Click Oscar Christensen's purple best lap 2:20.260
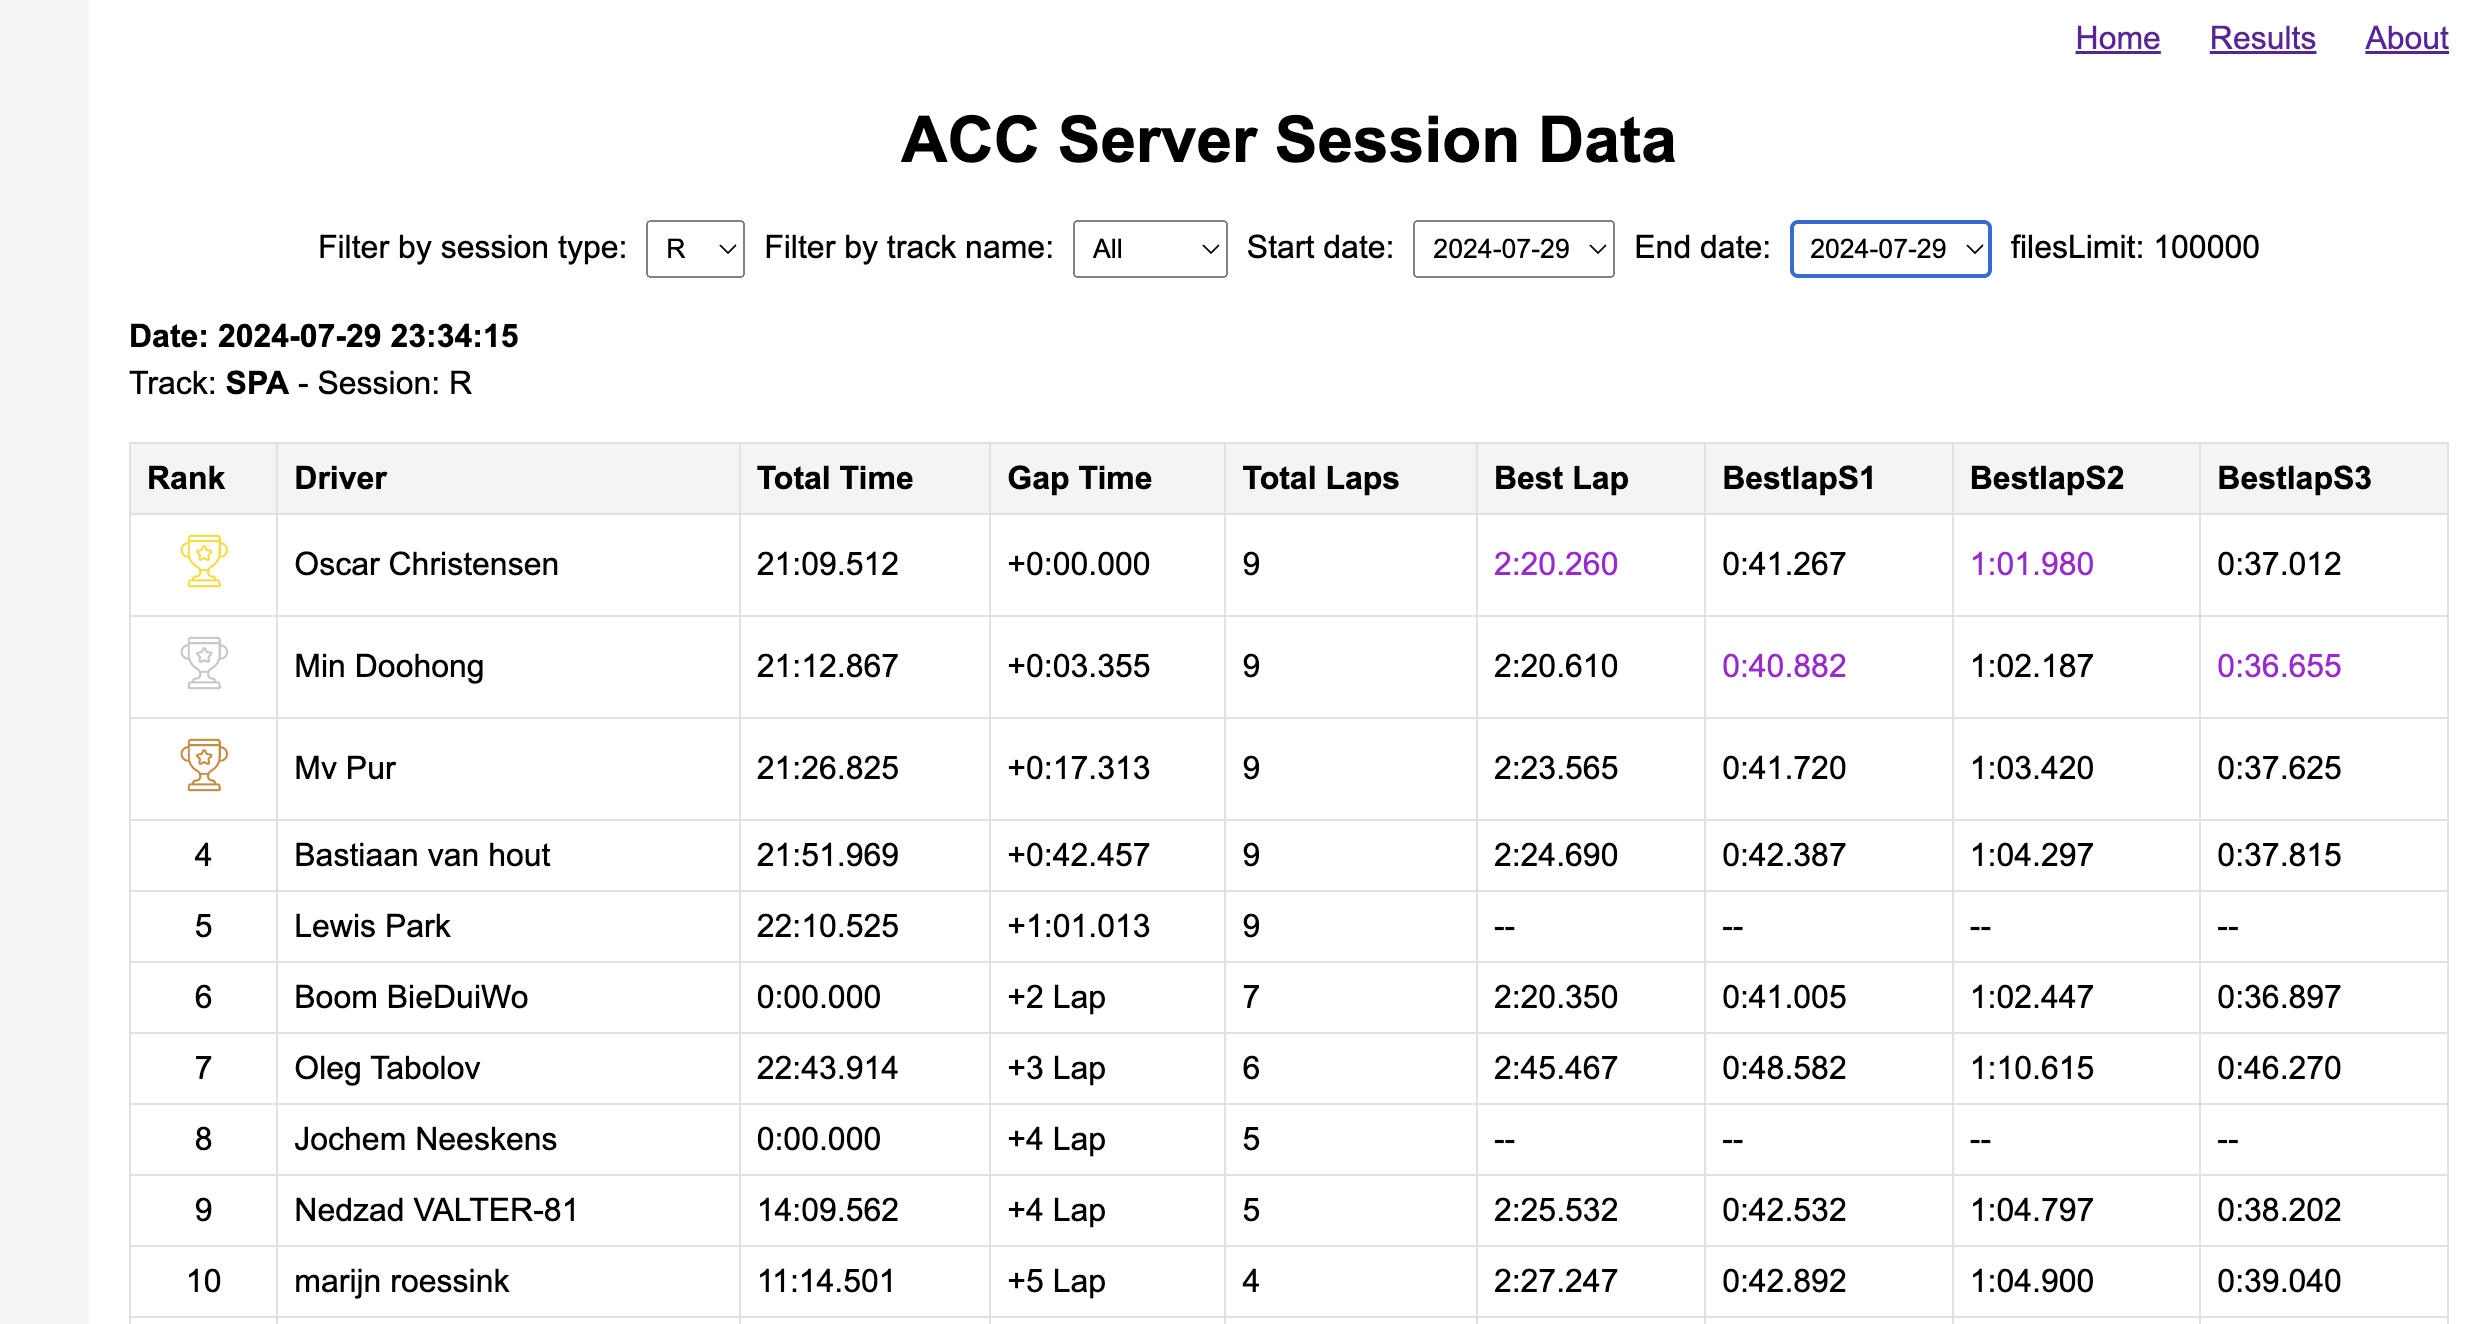This screenshot has height=1324, width=2486. coord(1555,564)
